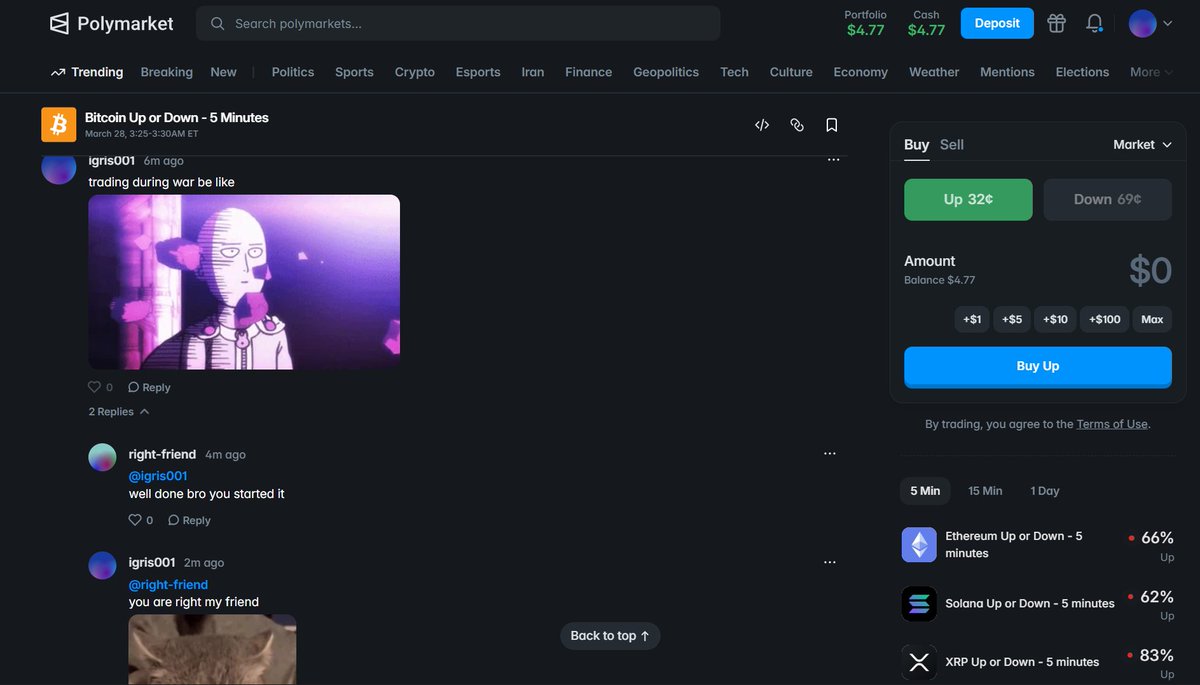The image size is (1200, 685).
Task: Open options for igris001's 2m ago reply
Action: 829,563
